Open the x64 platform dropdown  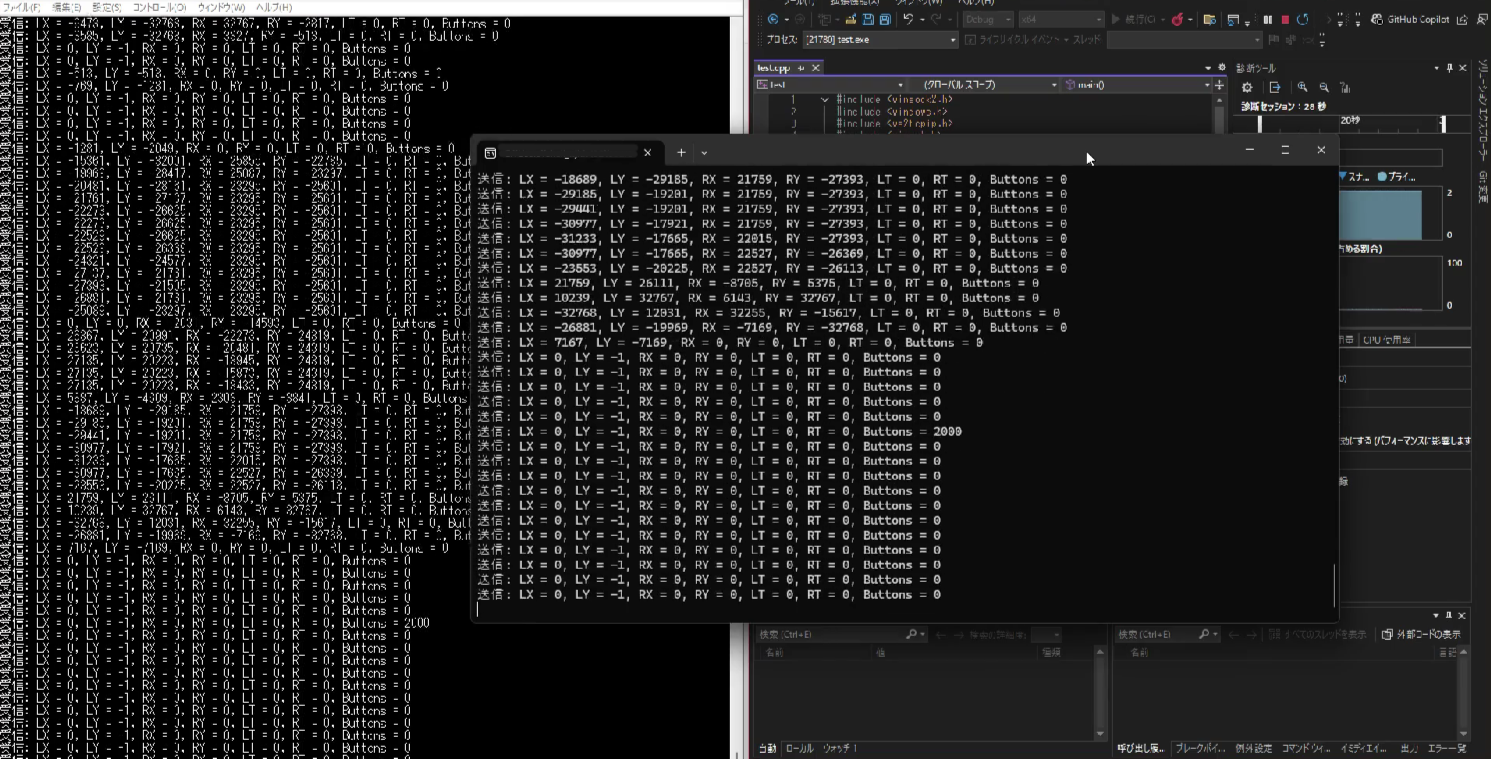click(x=1060, y=19)
